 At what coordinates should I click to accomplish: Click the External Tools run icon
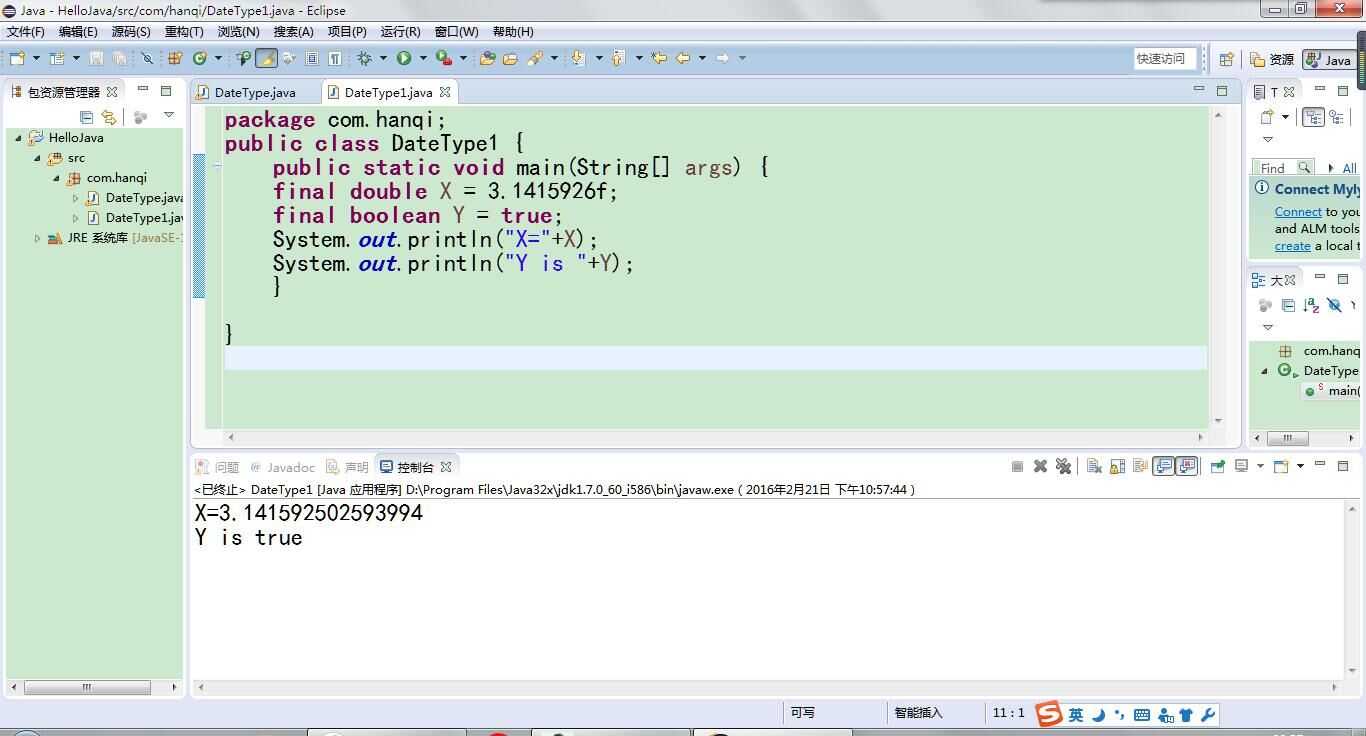coord(444,58)
